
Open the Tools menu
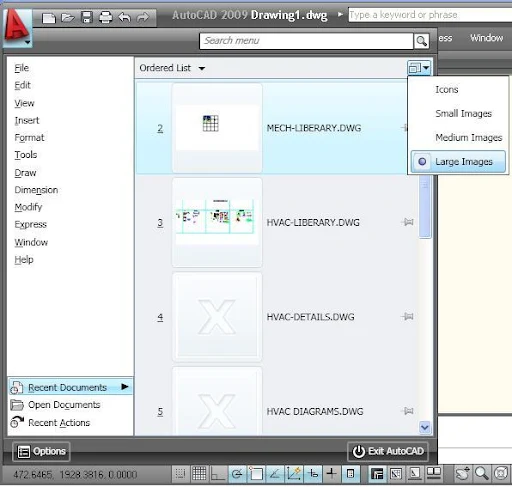point(26,155)
